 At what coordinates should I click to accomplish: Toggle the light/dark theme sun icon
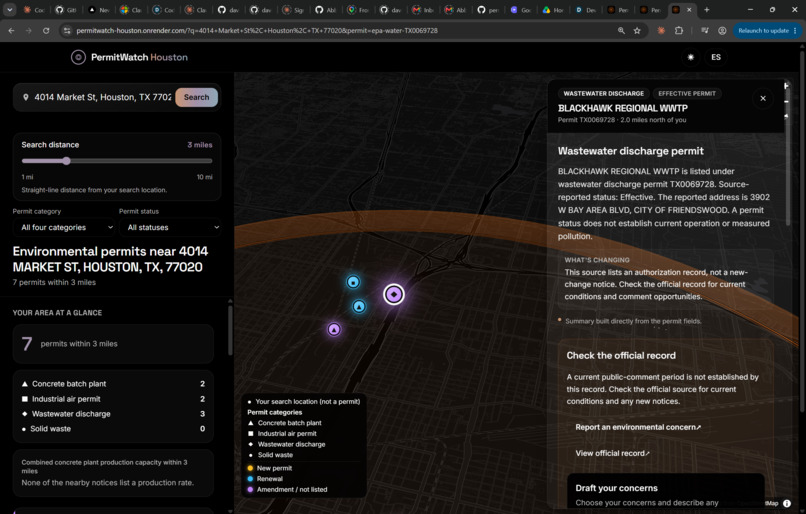(690, 57)
